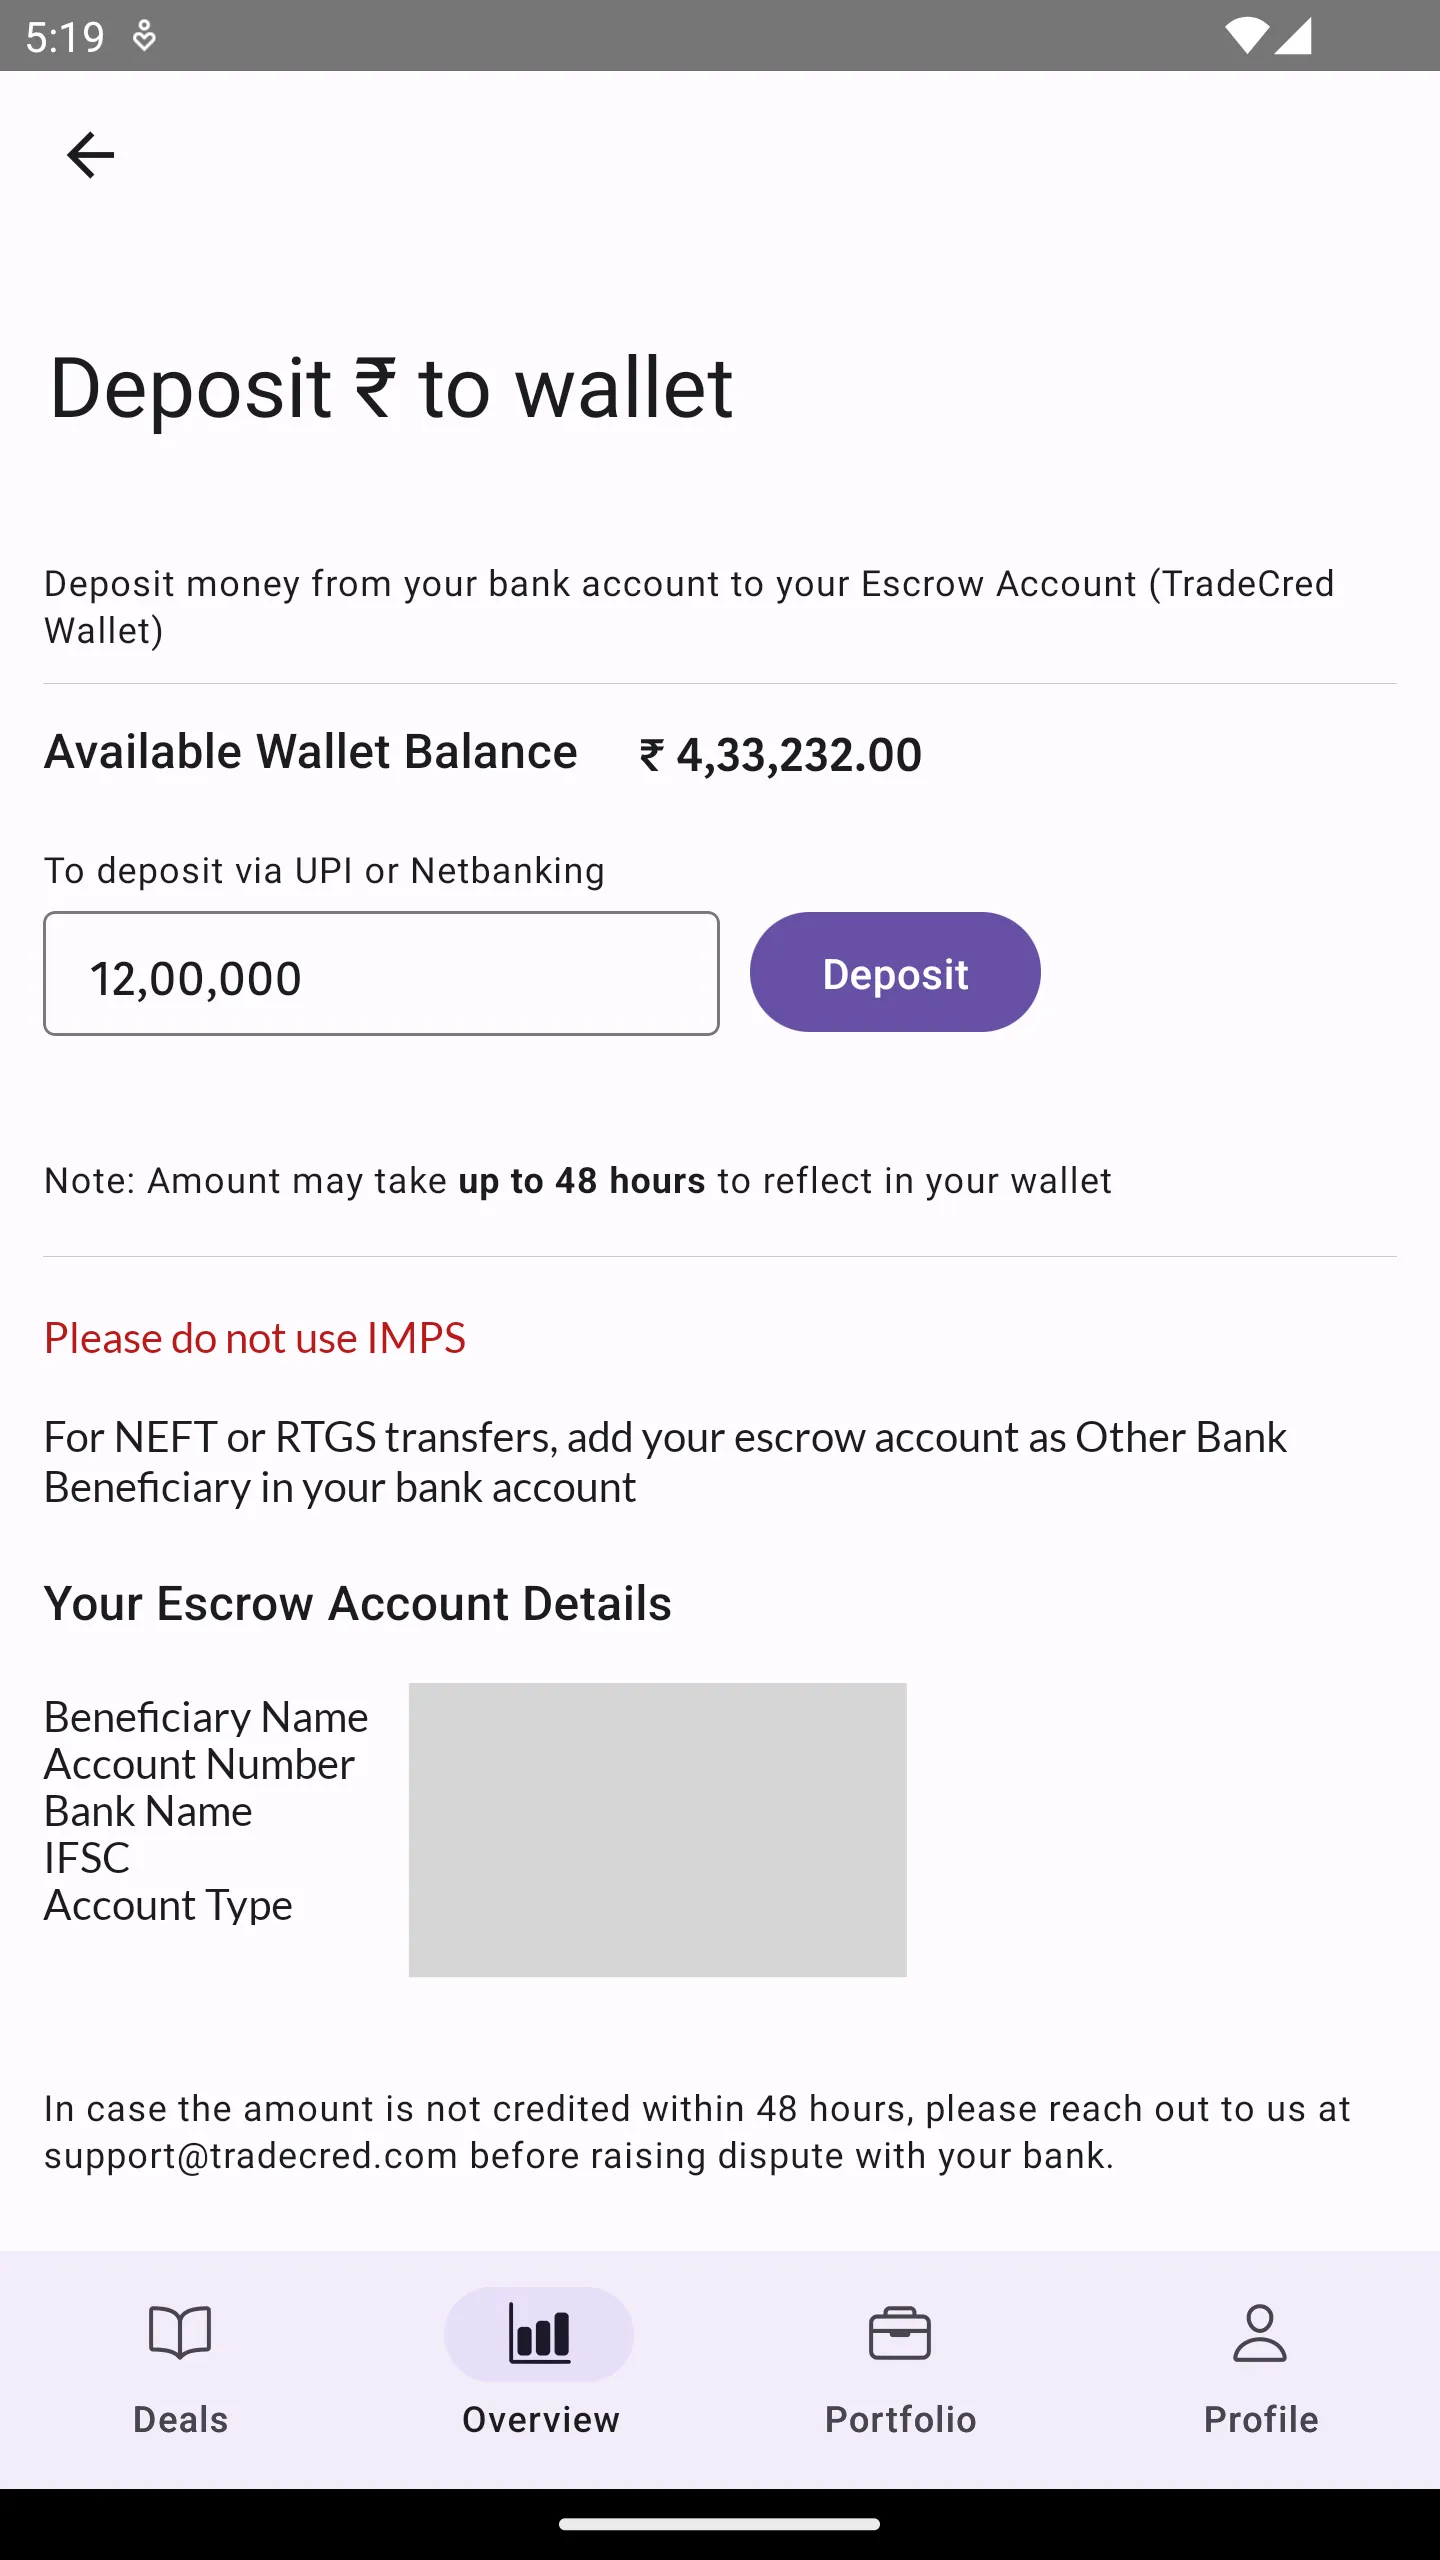The image size is (1440, 2560).
Task: Focus the deposit amount input field
Action: point(381,974)
